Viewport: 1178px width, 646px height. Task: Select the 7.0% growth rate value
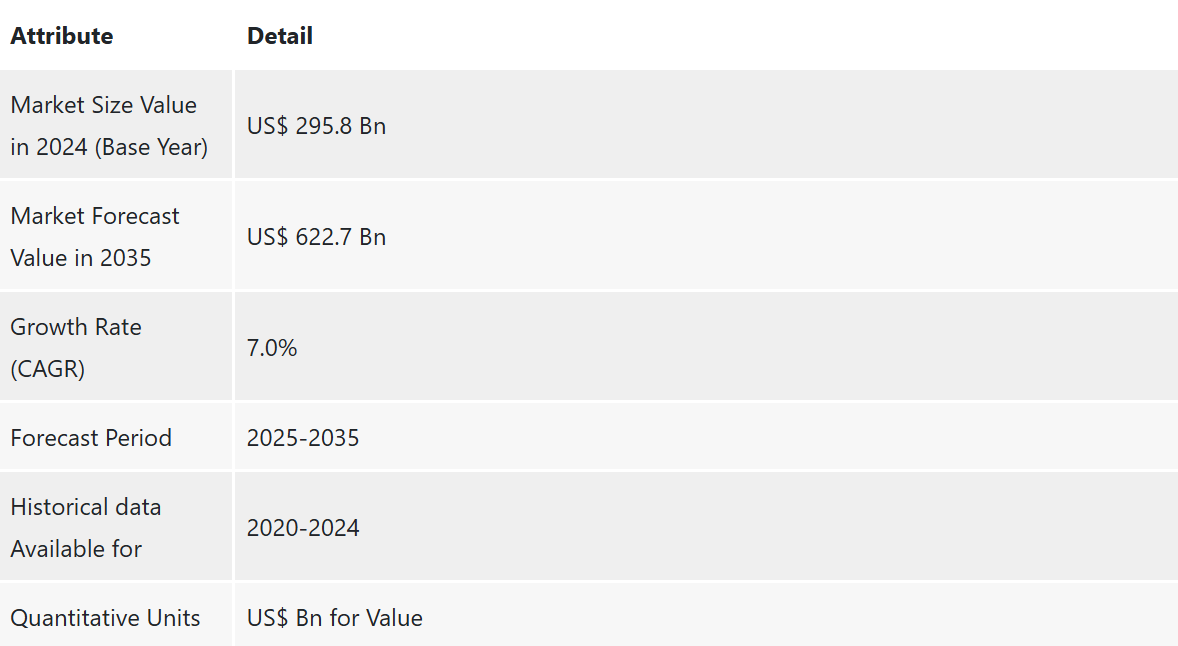click(x=272, y=348)
